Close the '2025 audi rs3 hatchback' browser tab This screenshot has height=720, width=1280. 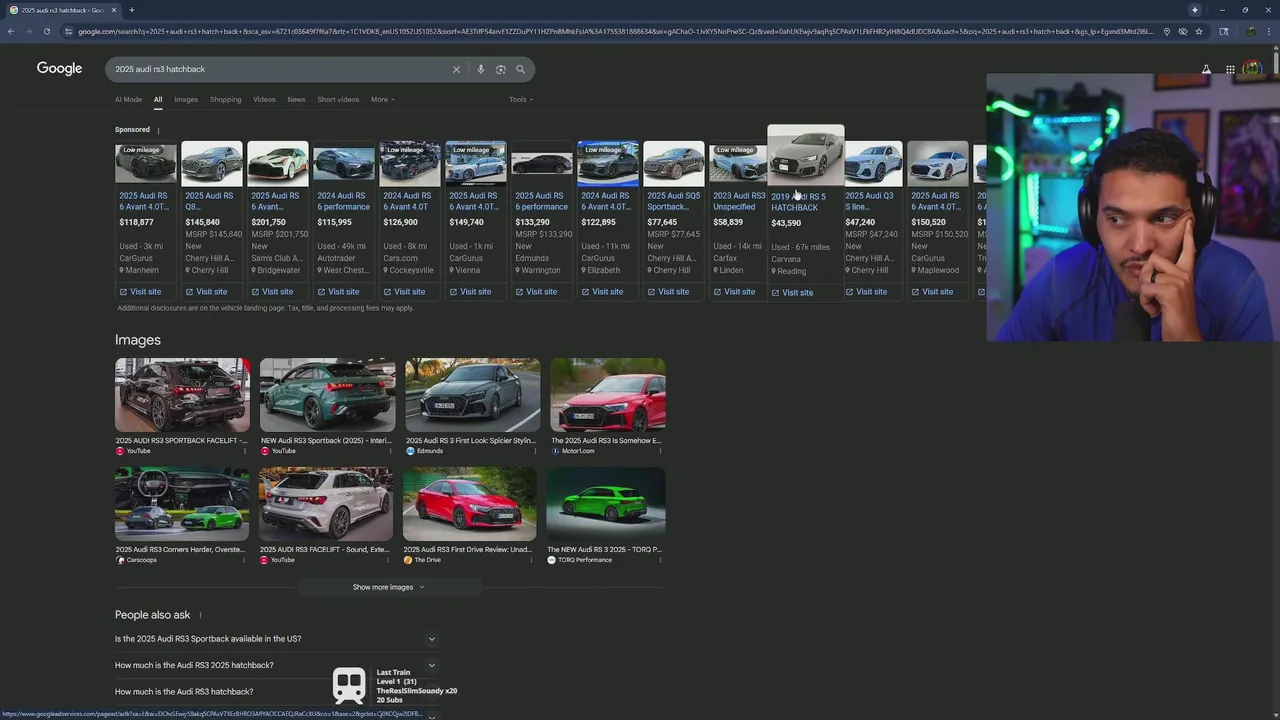coord(114,10)
